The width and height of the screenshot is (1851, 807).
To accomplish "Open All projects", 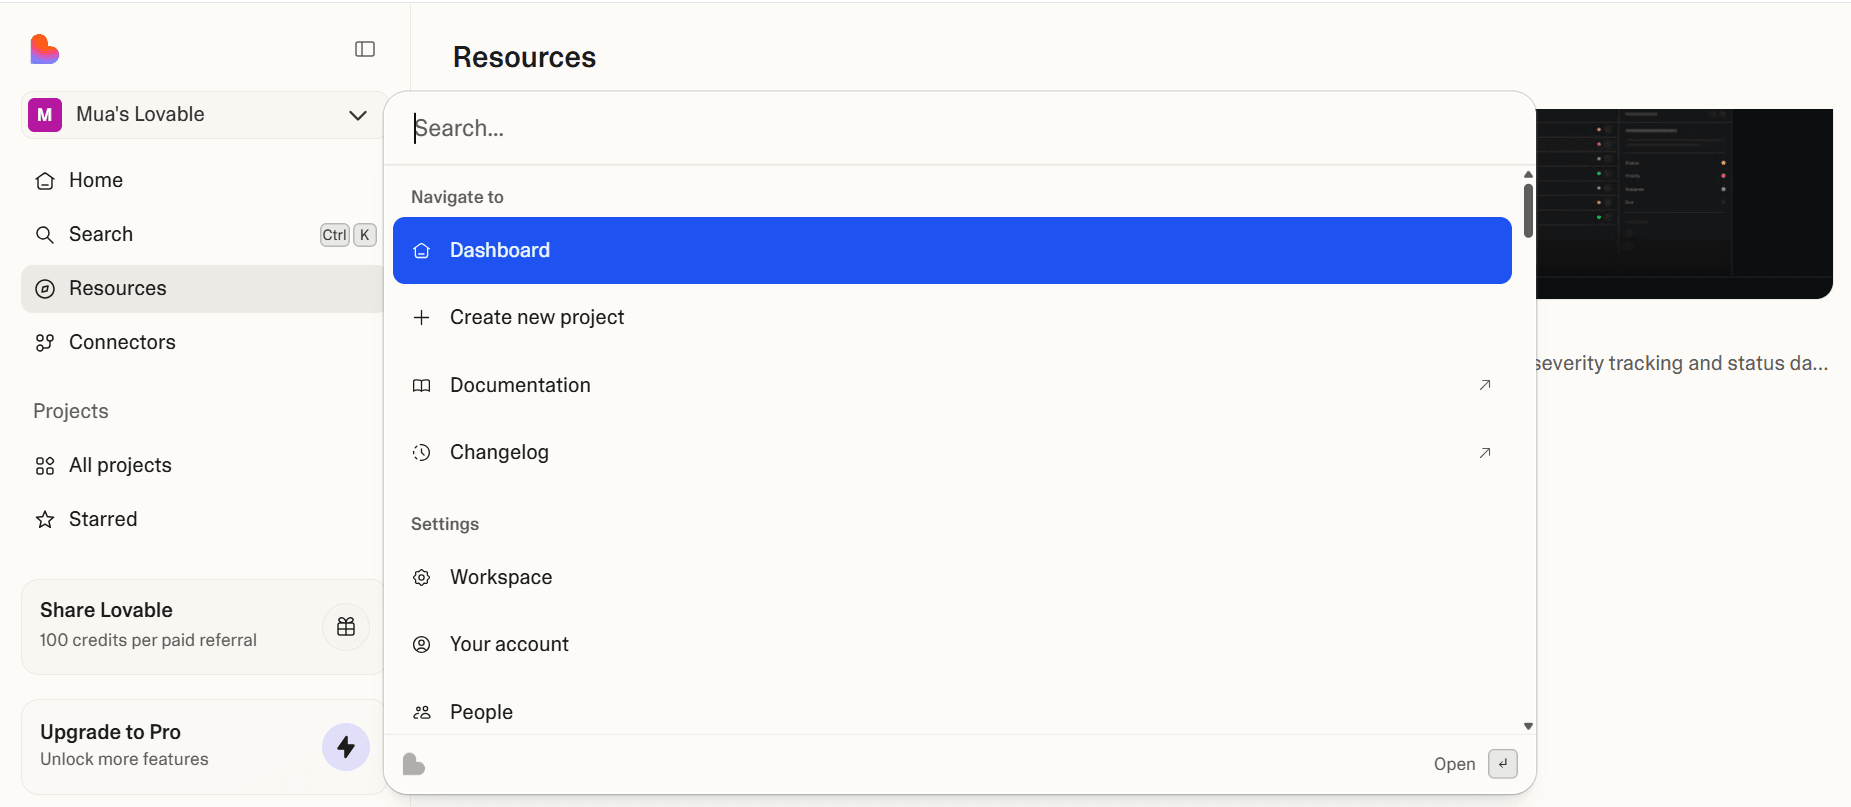I will [x=203, y=465].
